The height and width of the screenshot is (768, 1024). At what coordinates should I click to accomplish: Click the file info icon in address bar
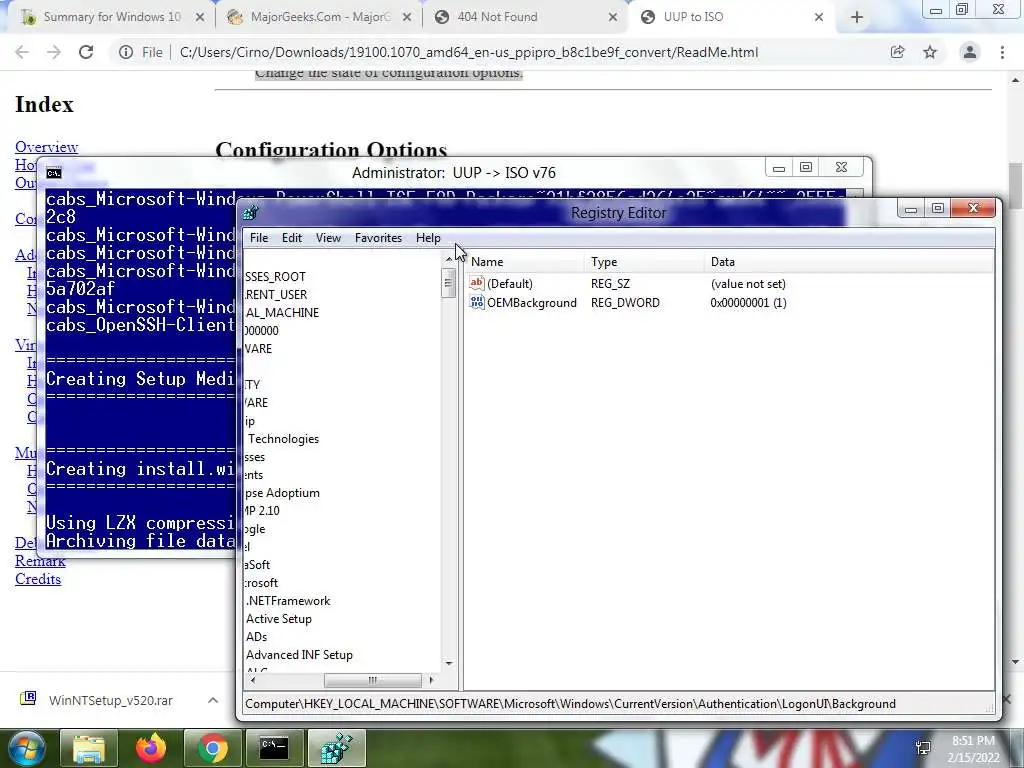(x=126, y=52)
